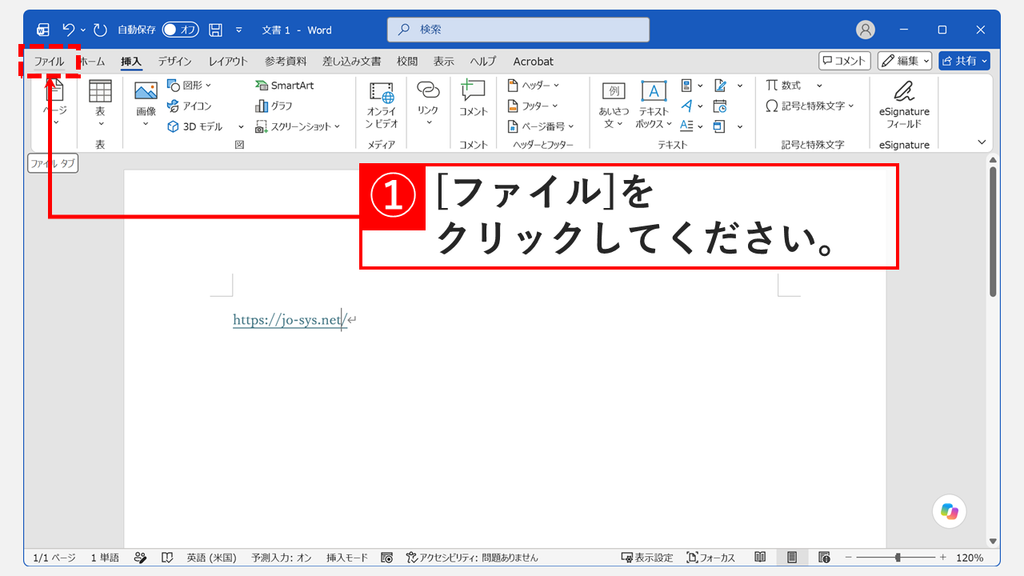Viewport: 1024px width, 576px height.
Task: Open the ヘッダー dropdown
Action: coord(534,85)
